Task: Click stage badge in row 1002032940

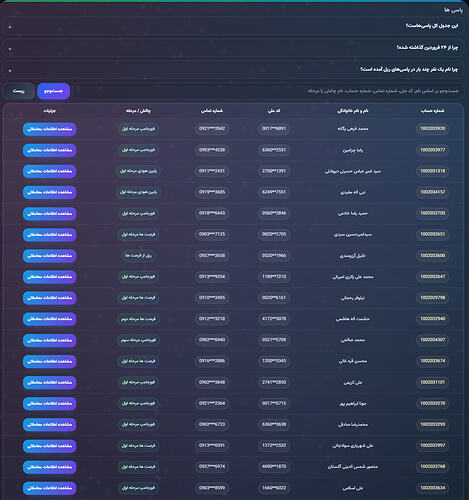Action: pyautogui.click(x=138, y=319)
